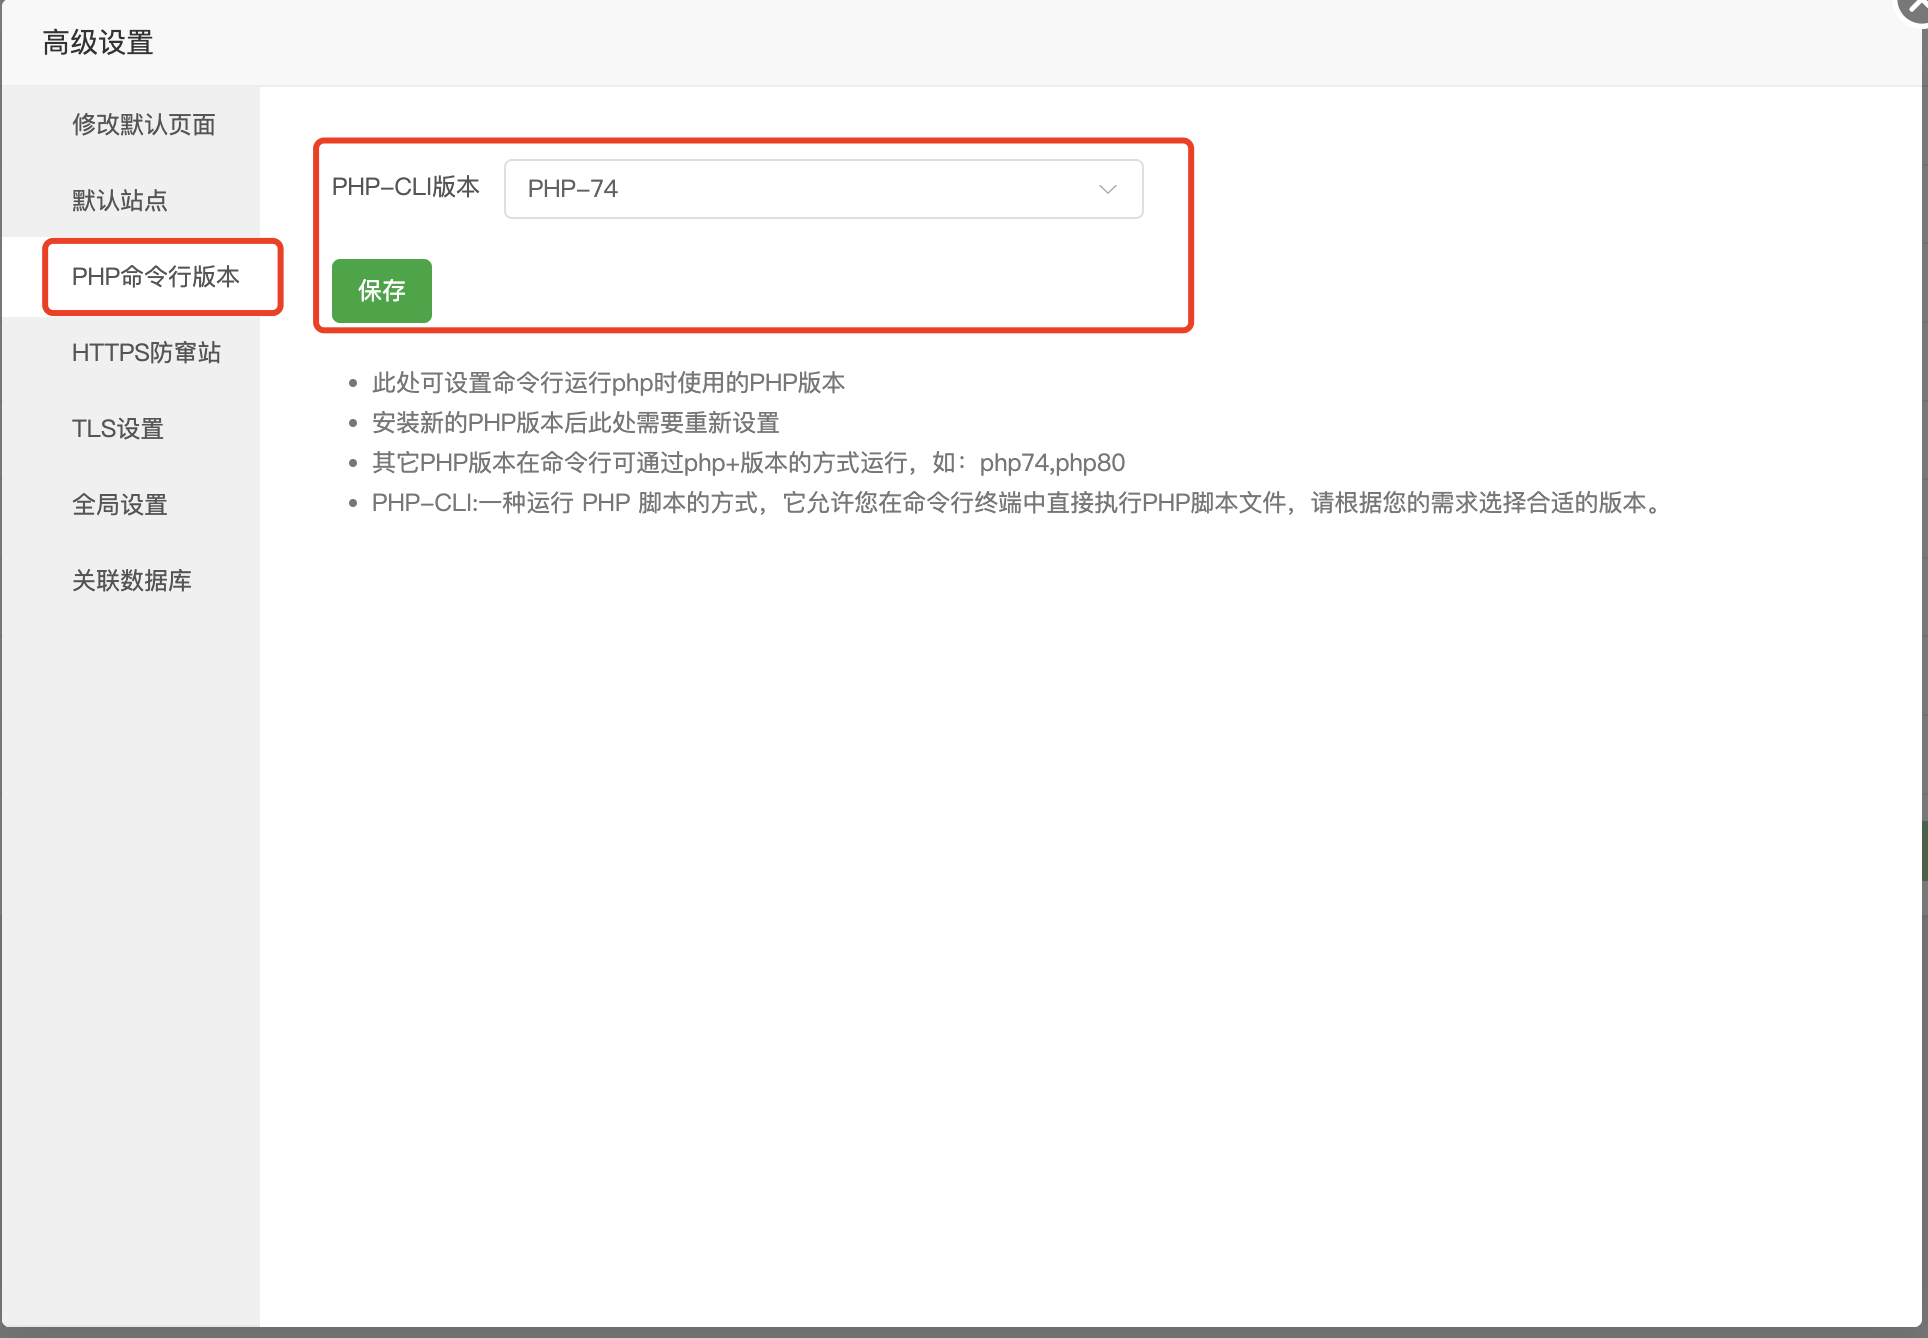This screenshot has height=1338, width=1928.
Task: Click the note mentioning php74,php80
Action: click(x=748, y=463)
